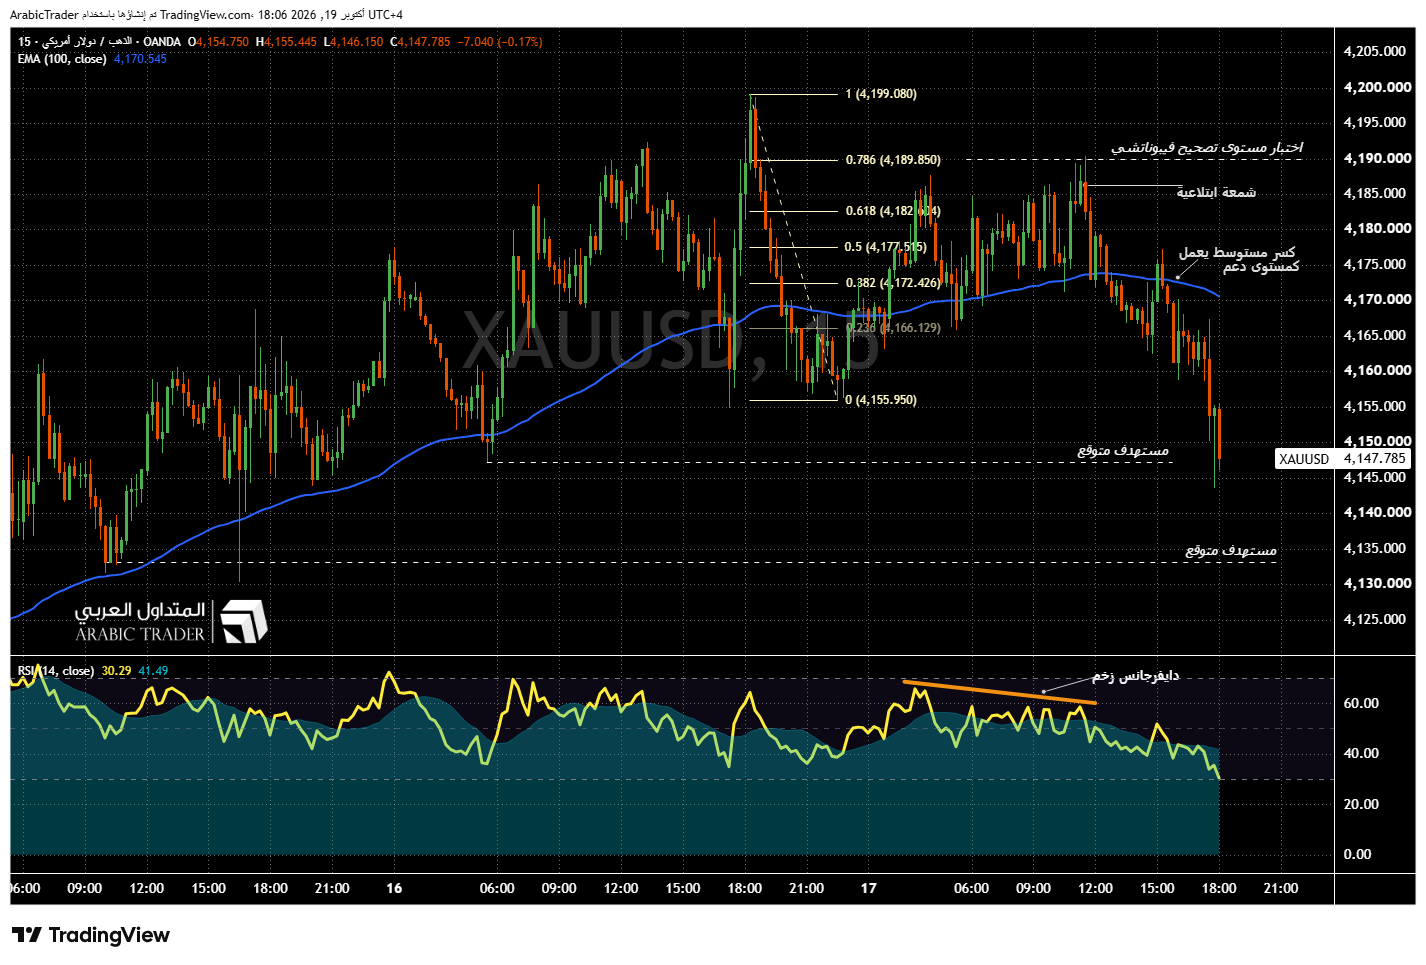Screen dimensions: 1426x965
Task: Click the date label 17 on time axis
Action: tap(868, 888)
